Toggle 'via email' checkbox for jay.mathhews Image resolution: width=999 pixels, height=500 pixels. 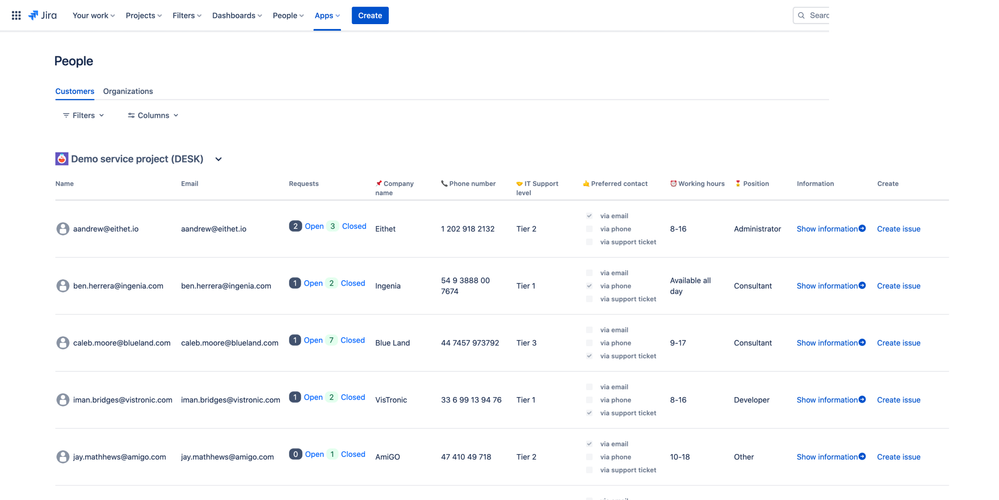click(x=589, y=444)
